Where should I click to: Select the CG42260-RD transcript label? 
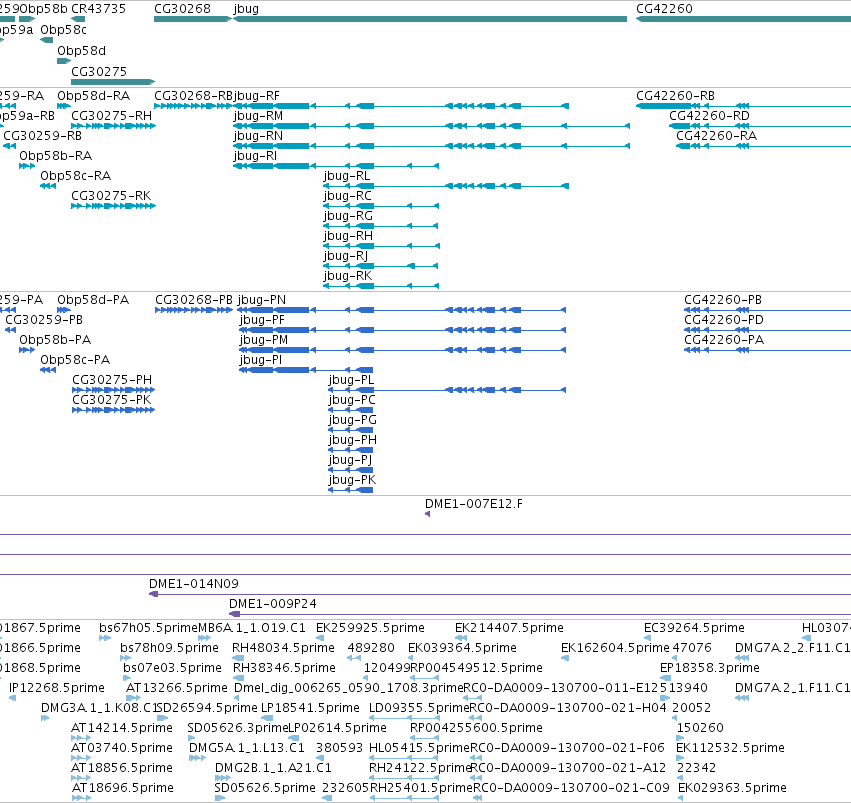[709, 116]
